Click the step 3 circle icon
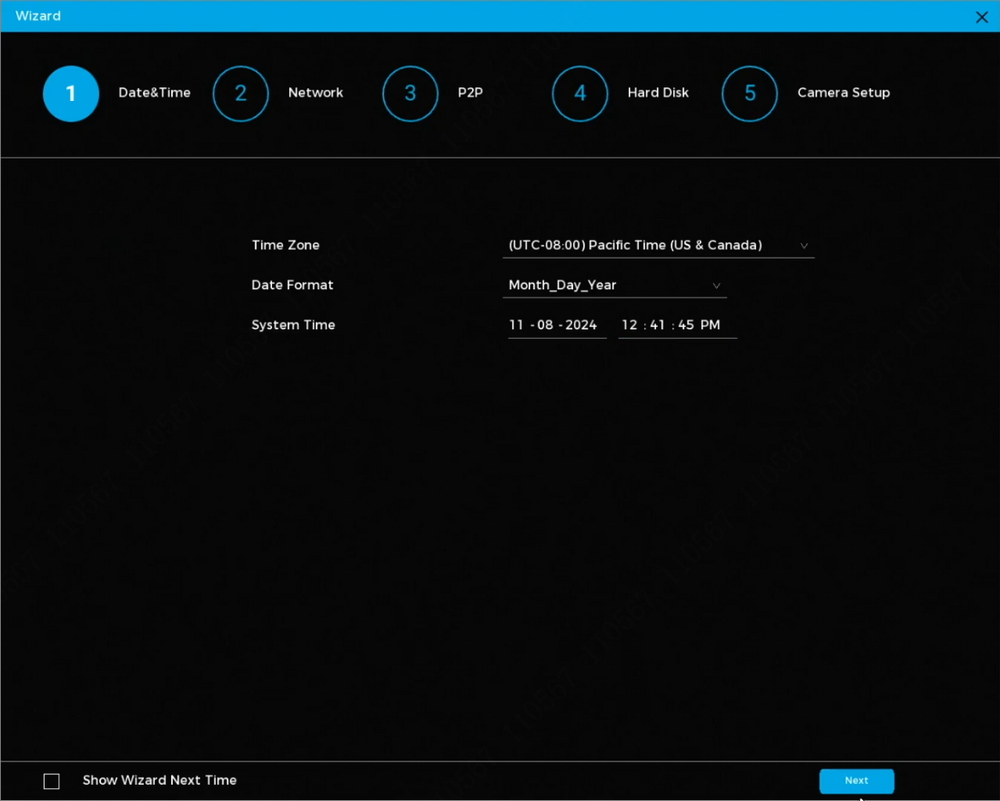Viewport: 1000px width, 801px height. (x=410, y=94)
